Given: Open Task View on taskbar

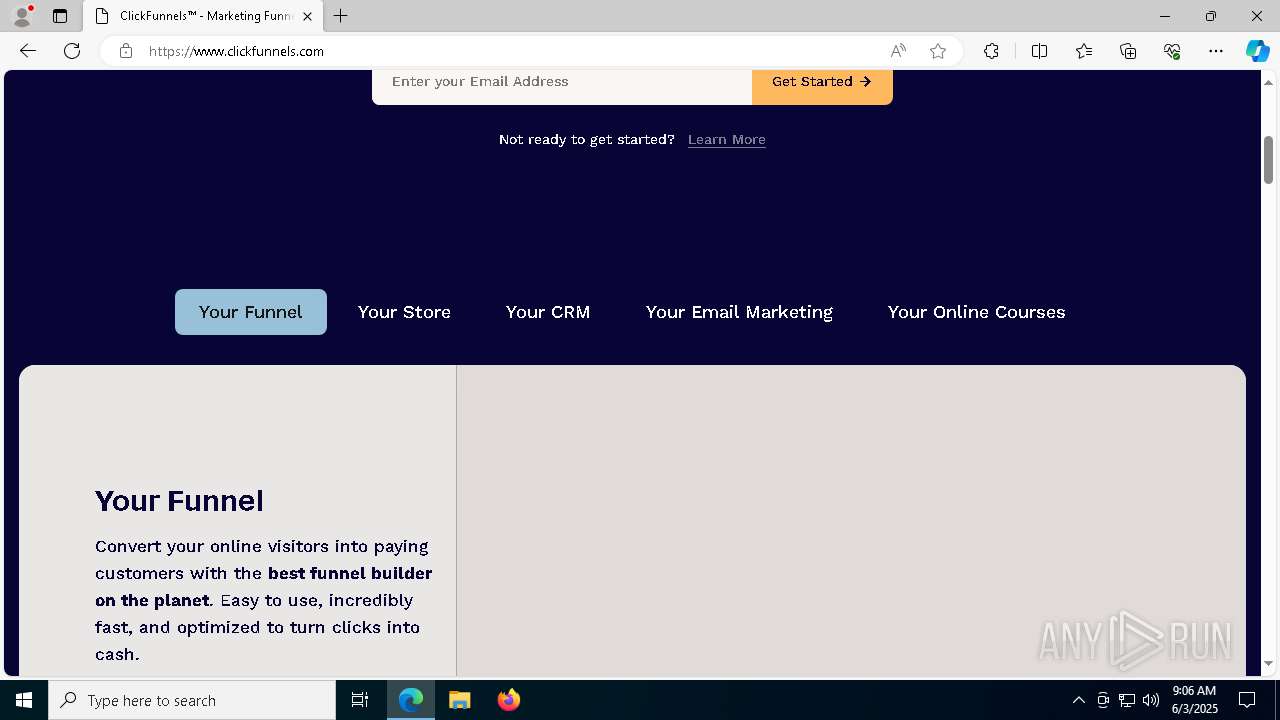Looking at the screenshot, I should pyautogui.click(x=360, y=700).
